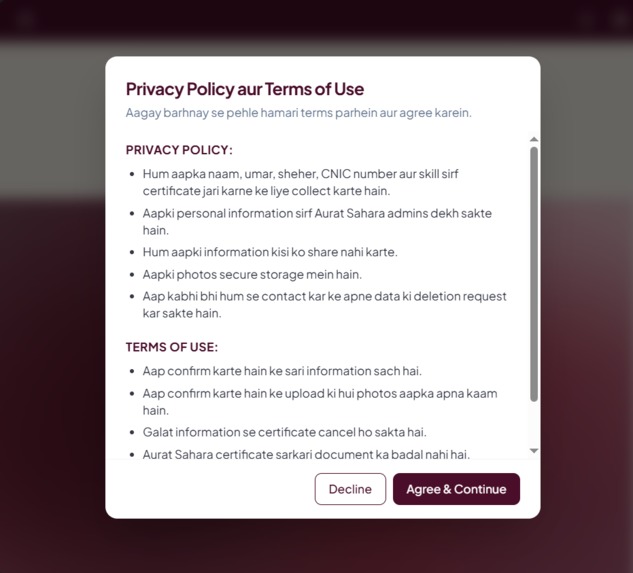Screen dimensions: 633x573
Task: Click the line about information not being shared
Action: [270, 252]
